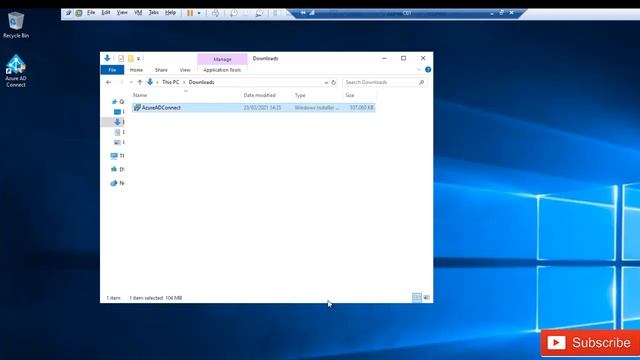The image size is (640, 360).
Task: Click the Quick access star icon in sidebar
Action: point(114,101)
